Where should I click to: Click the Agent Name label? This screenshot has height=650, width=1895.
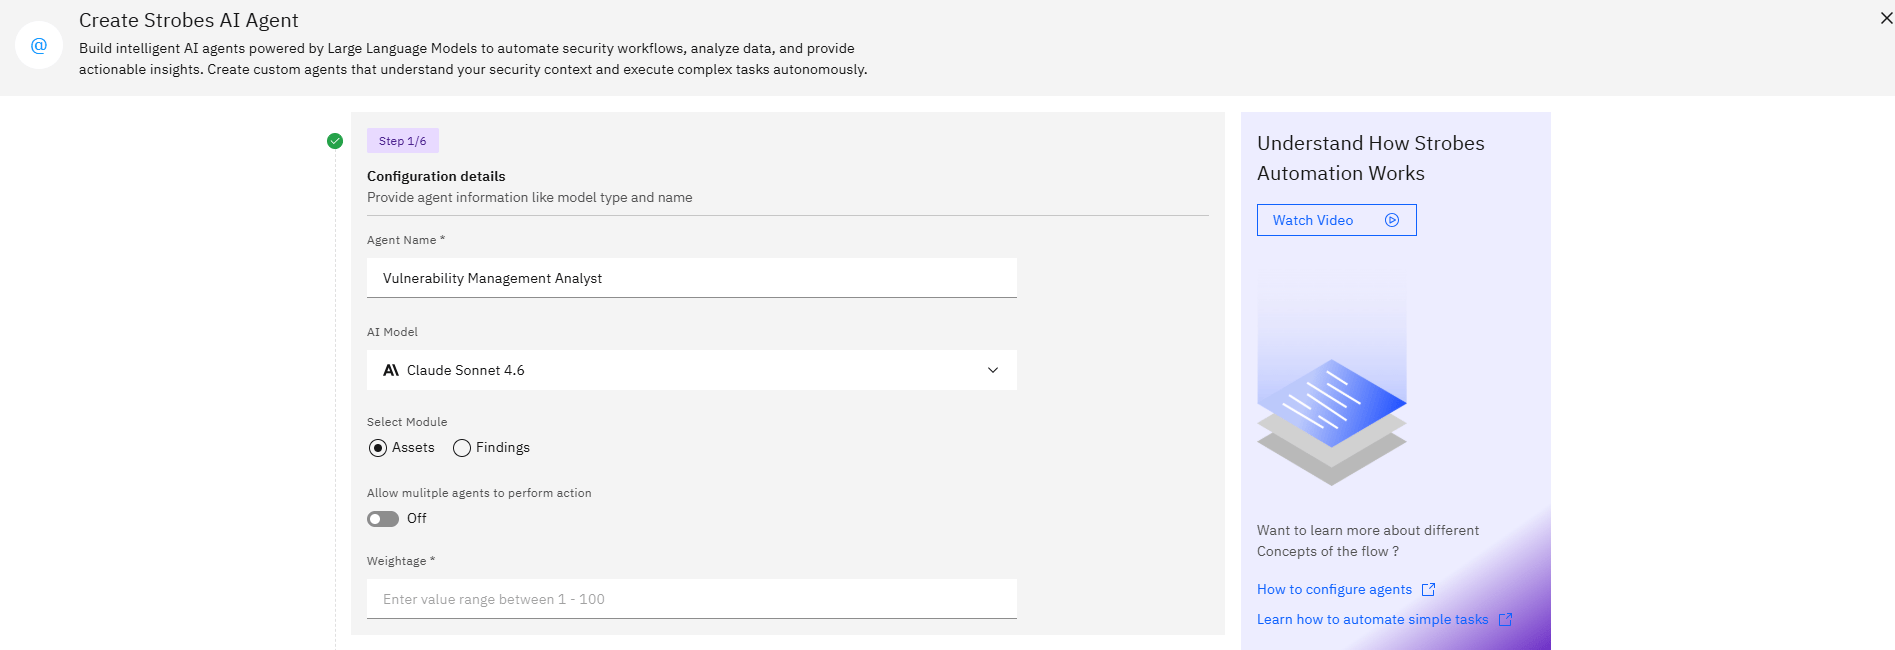(405, 240)
